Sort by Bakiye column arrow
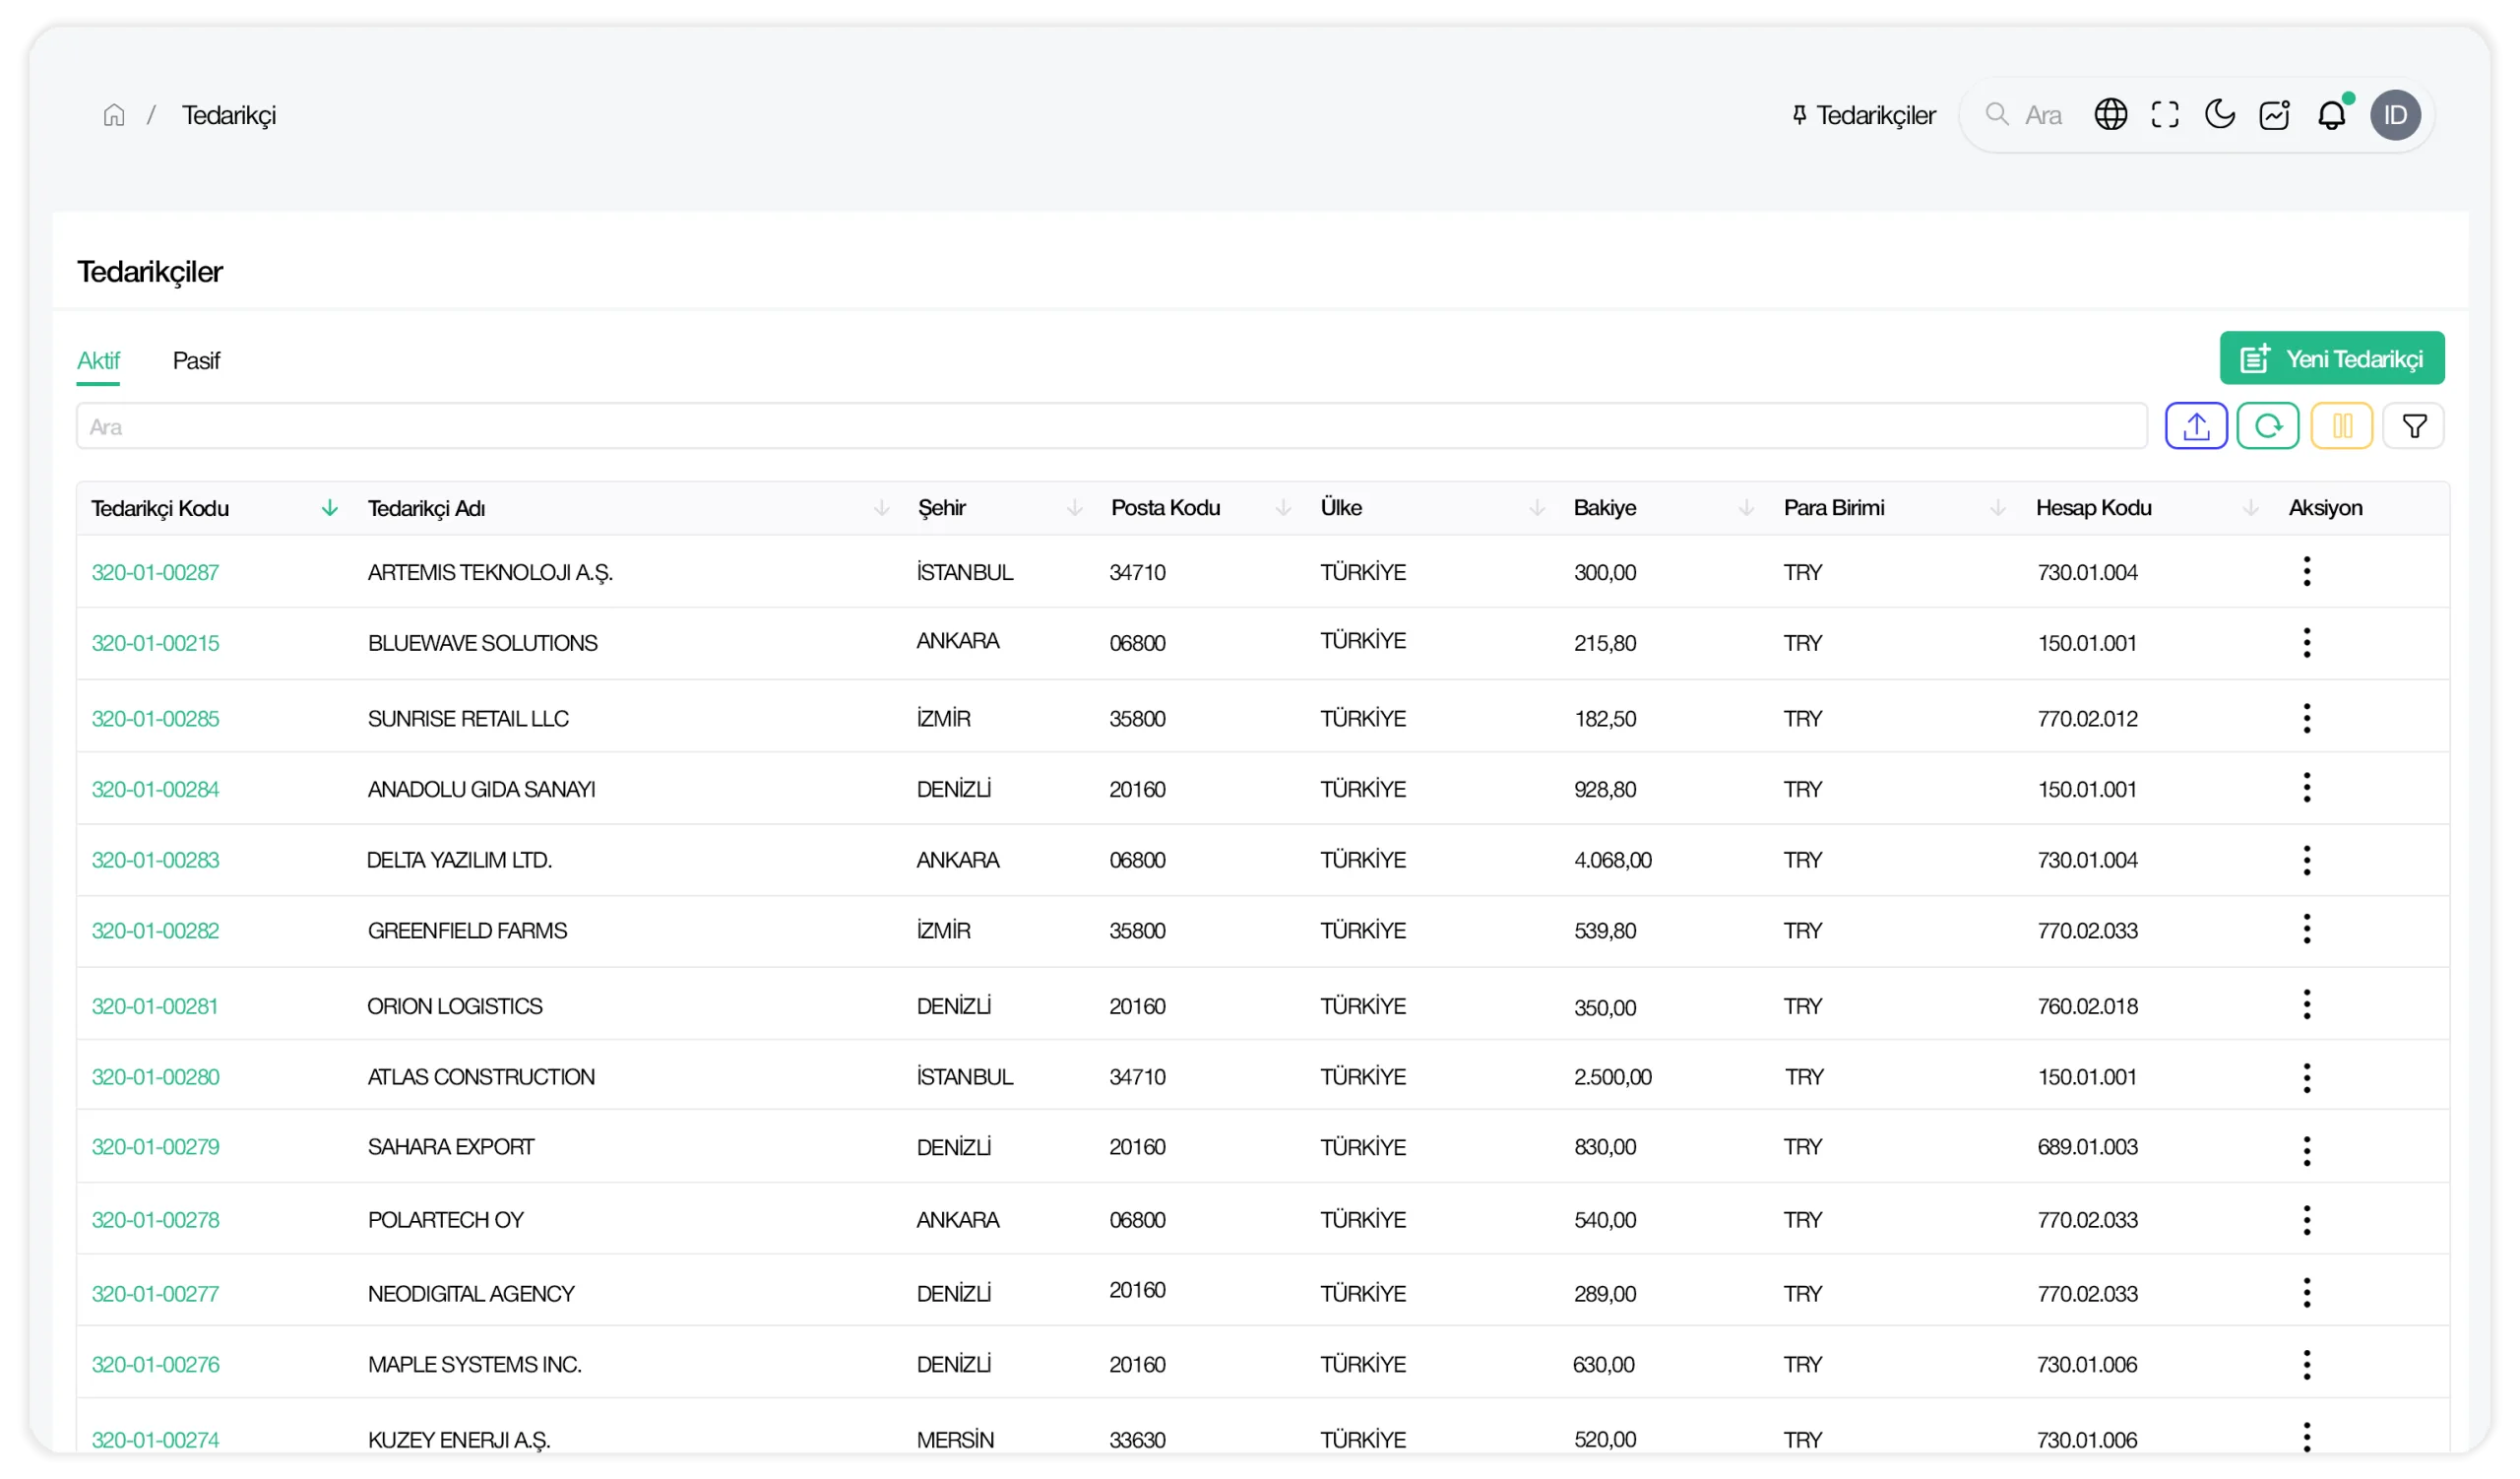The width and height of the screenshot is (2520, 1479). pos(1747,509)
